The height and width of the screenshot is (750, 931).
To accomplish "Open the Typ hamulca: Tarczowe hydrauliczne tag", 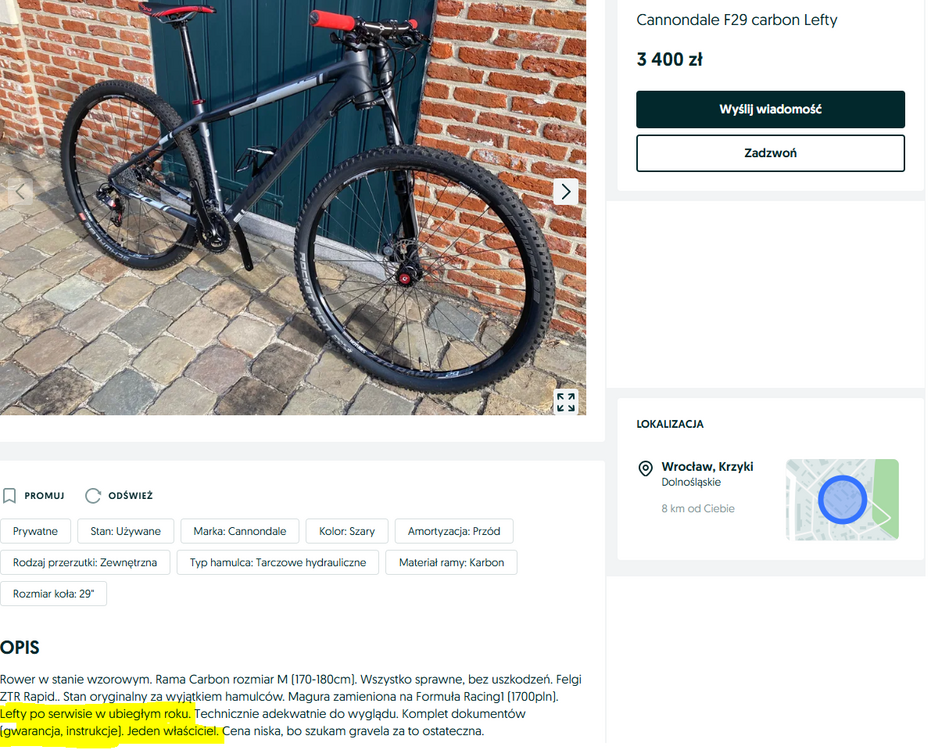I will coord(277,562).
